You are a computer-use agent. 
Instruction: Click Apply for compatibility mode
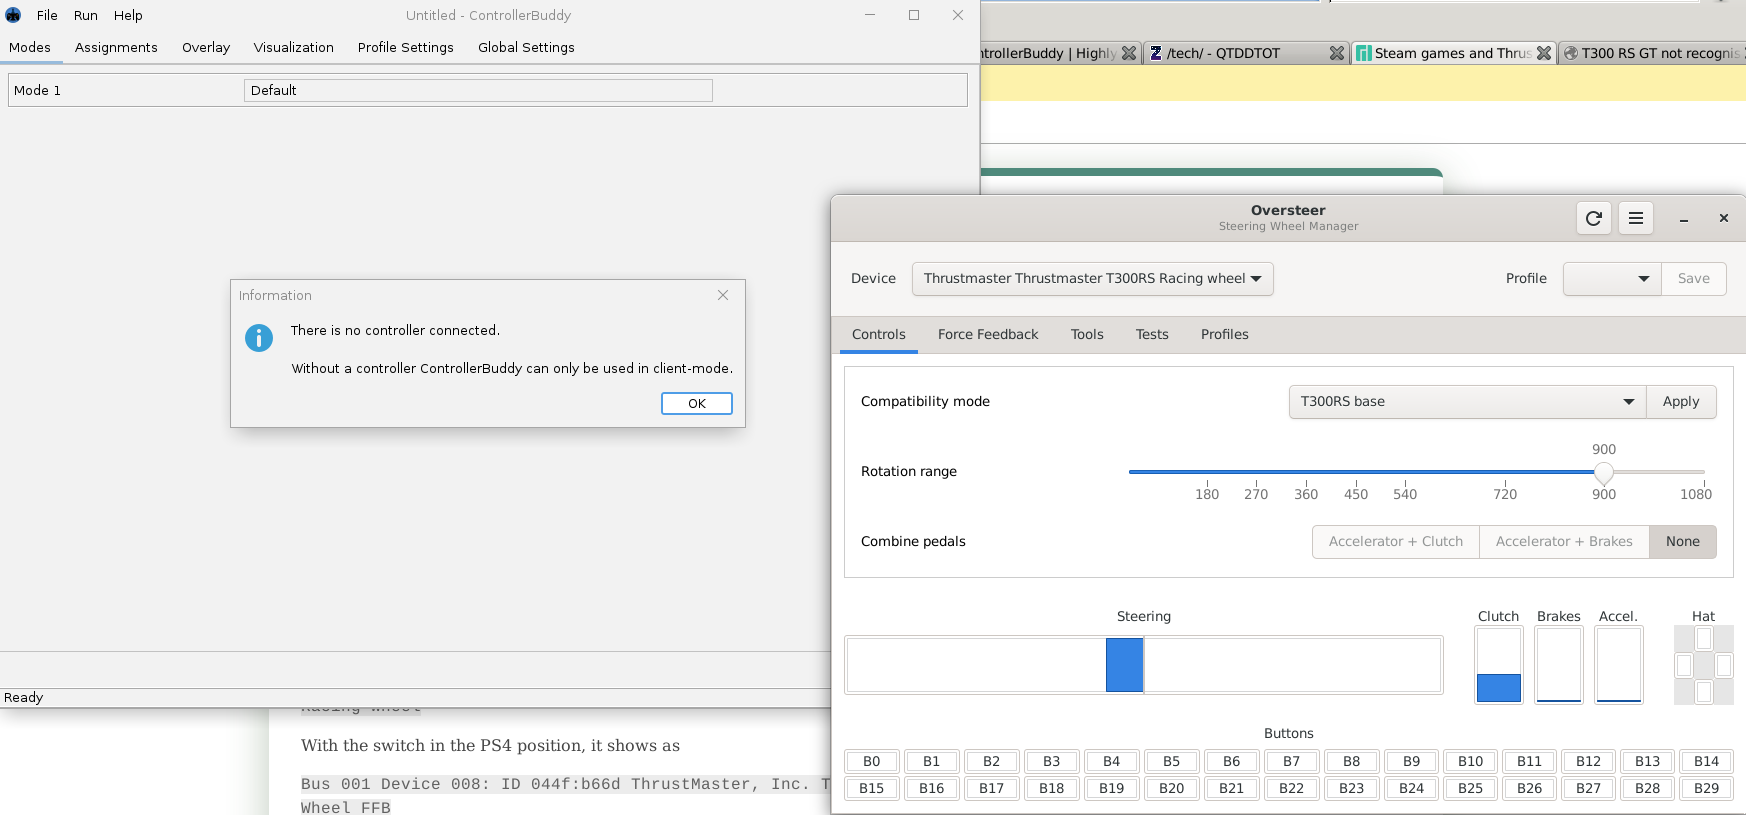(x=1681, y=401)
